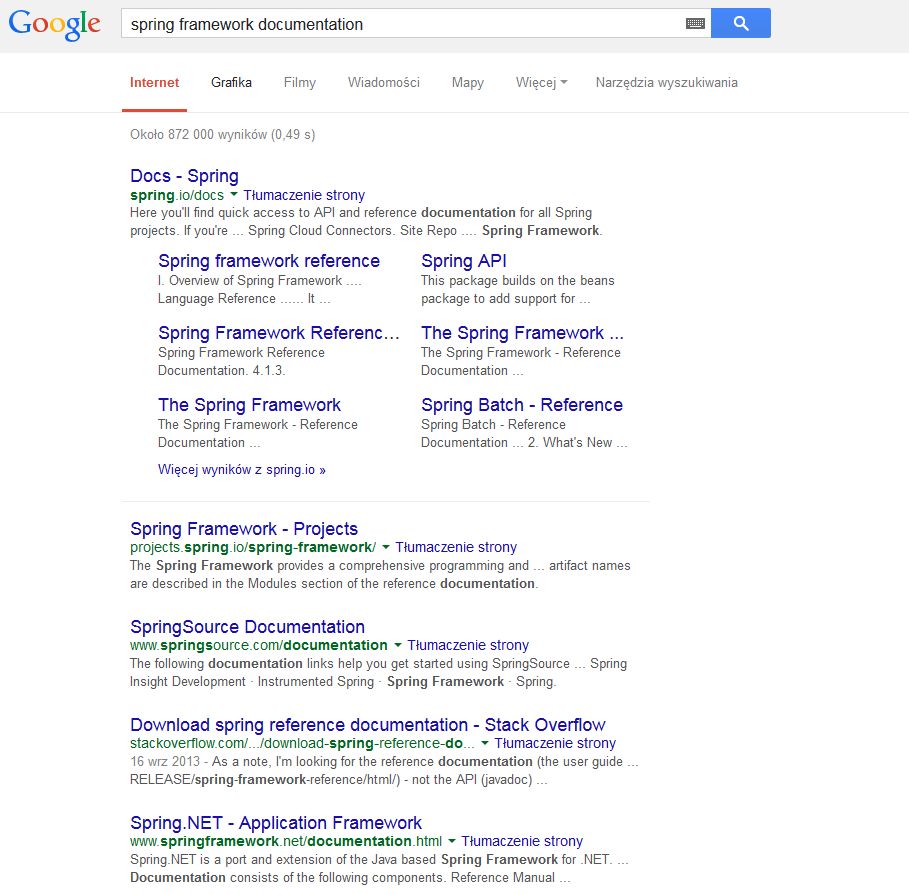Open the Spring API sitelink
The image size is (909, 895).
pos(464,261)
